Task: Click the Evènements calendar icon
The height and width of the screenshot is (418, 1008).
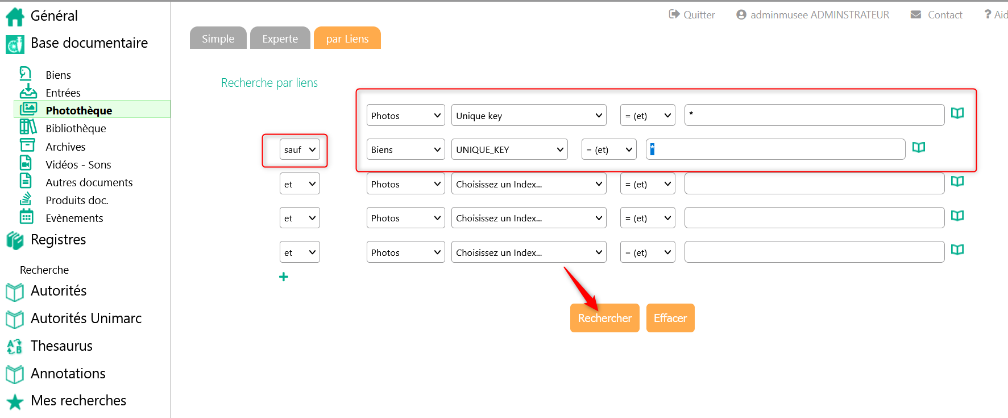Action: [x=28, y=217]
